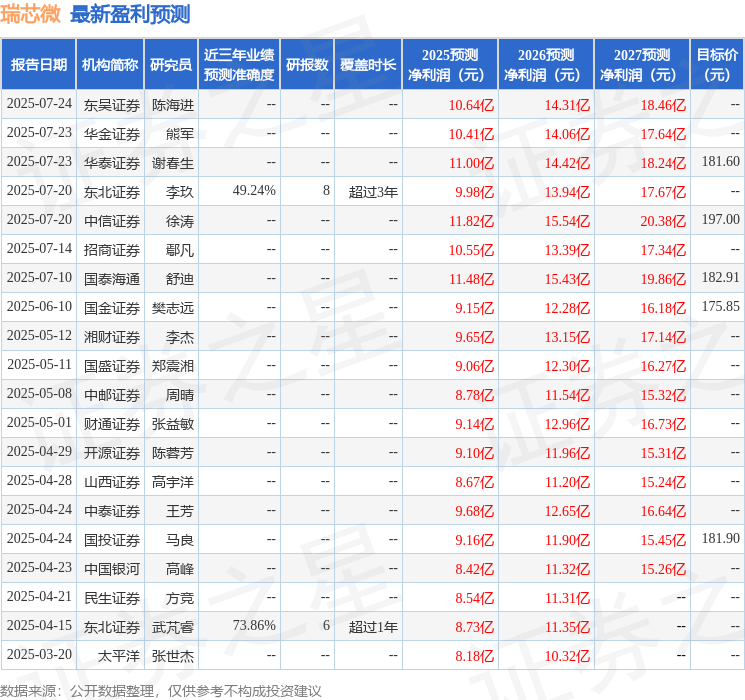Click analyst name 樊志远

point(173,308)
